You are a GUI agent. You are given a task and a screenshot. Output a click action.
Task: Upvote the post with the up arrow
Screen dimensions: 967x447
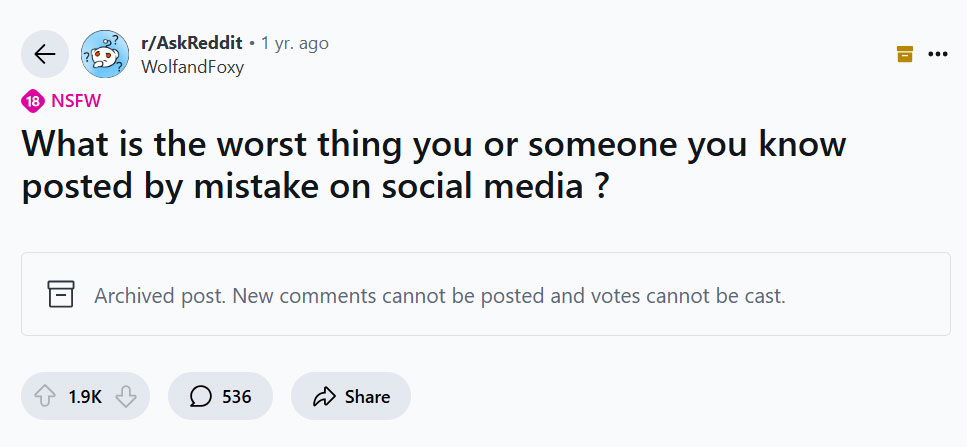pos(45,397)
